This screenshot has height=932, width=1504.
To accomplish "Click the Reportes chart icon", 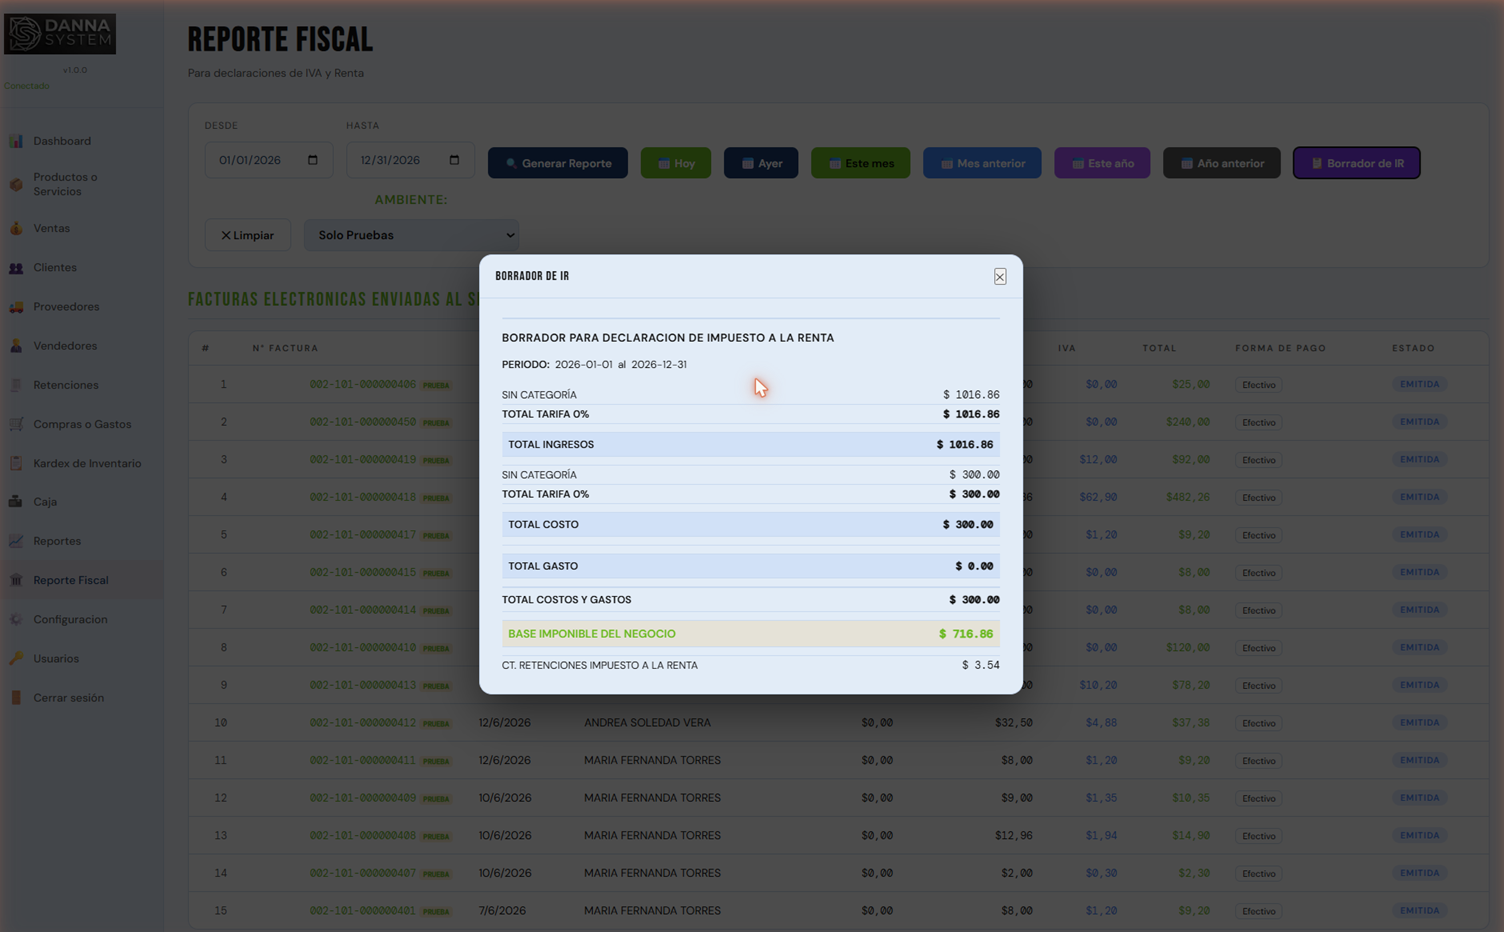I will [x=16, y=541].
